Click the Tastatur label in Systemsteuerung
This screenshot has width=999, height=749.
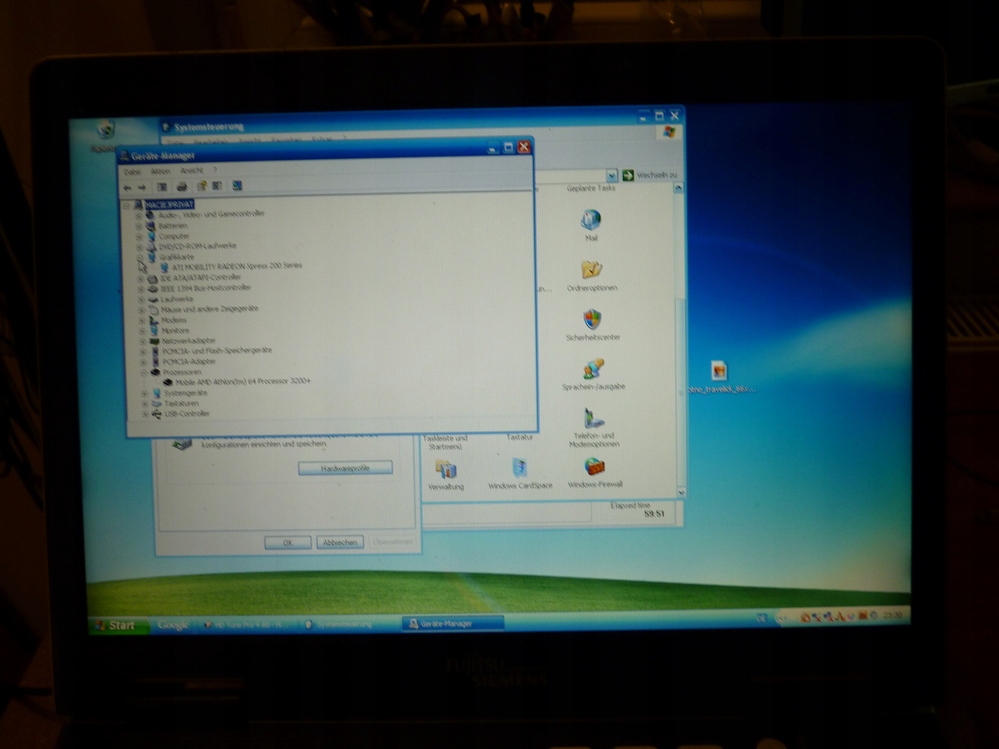coord(519,438)
